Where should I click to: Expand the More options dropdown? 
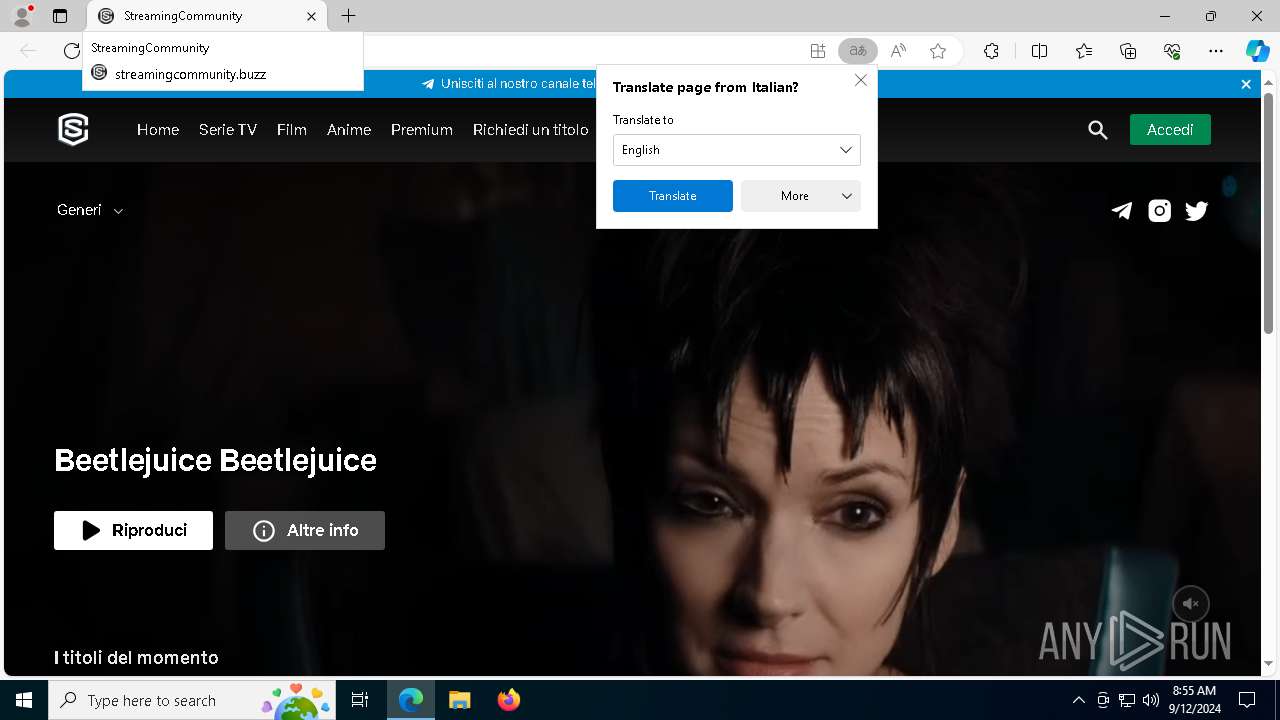(801, 196)
